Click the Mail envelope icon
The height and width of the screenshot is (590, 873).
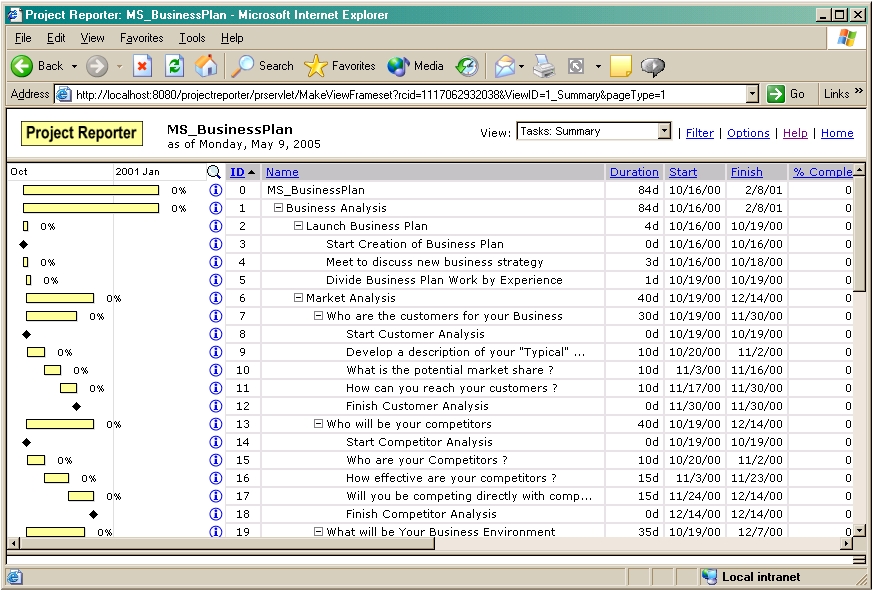(x=504, y=66)
